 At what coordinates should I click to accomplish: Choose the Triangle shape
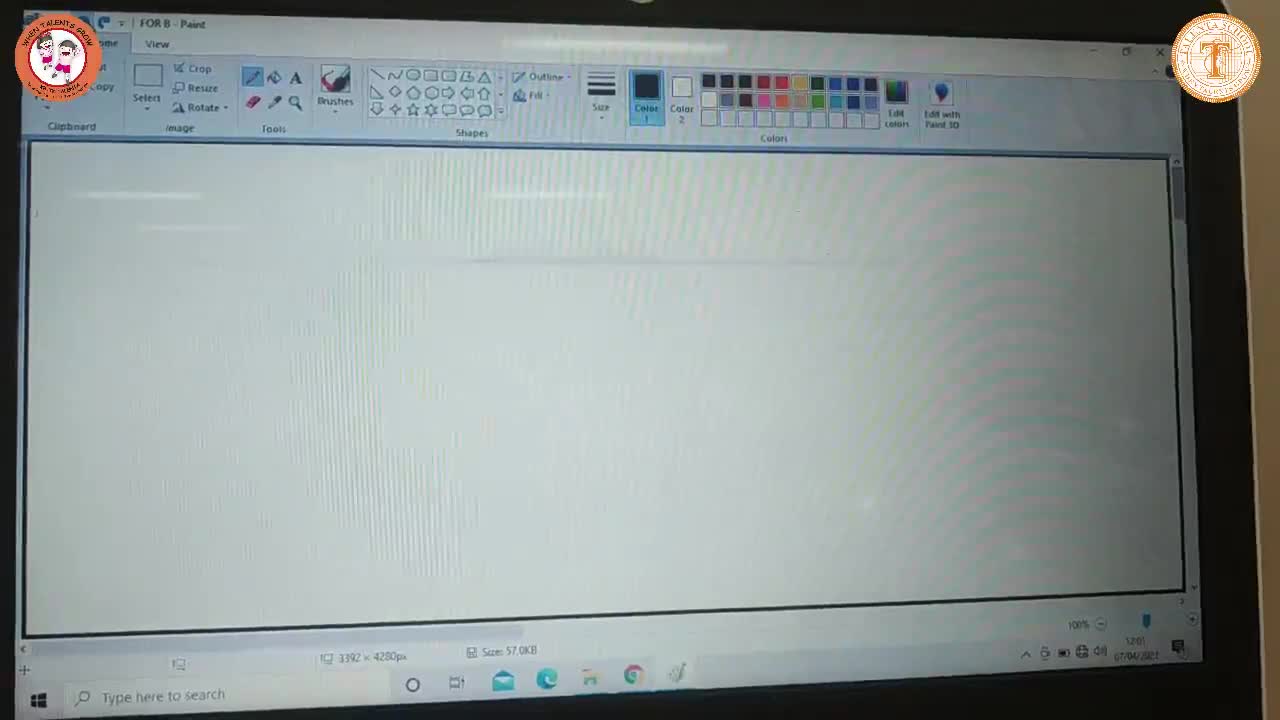(484, 77)
